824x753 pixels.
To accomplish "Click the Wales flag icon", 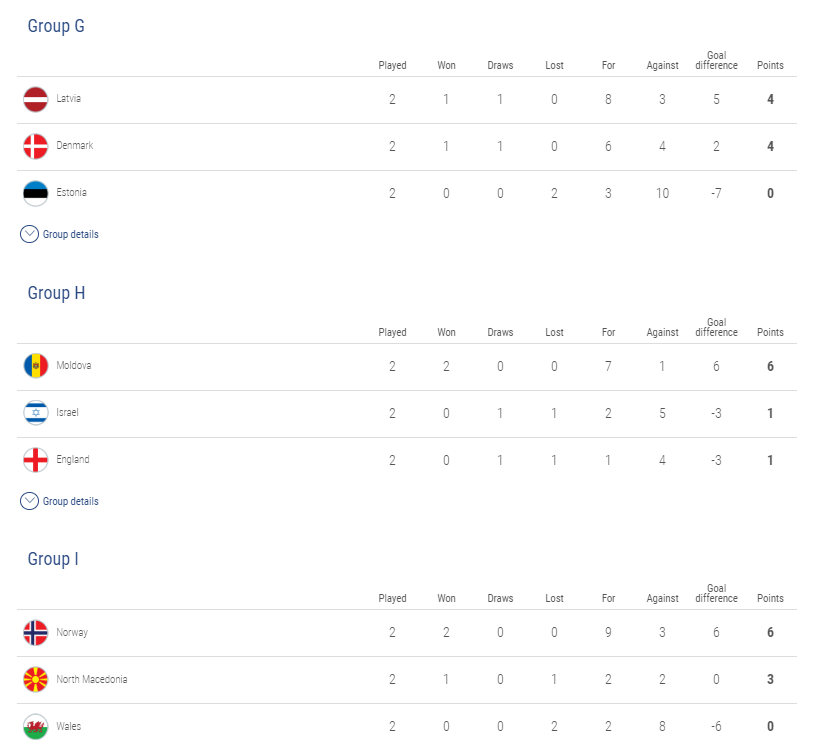I will 36,727.
